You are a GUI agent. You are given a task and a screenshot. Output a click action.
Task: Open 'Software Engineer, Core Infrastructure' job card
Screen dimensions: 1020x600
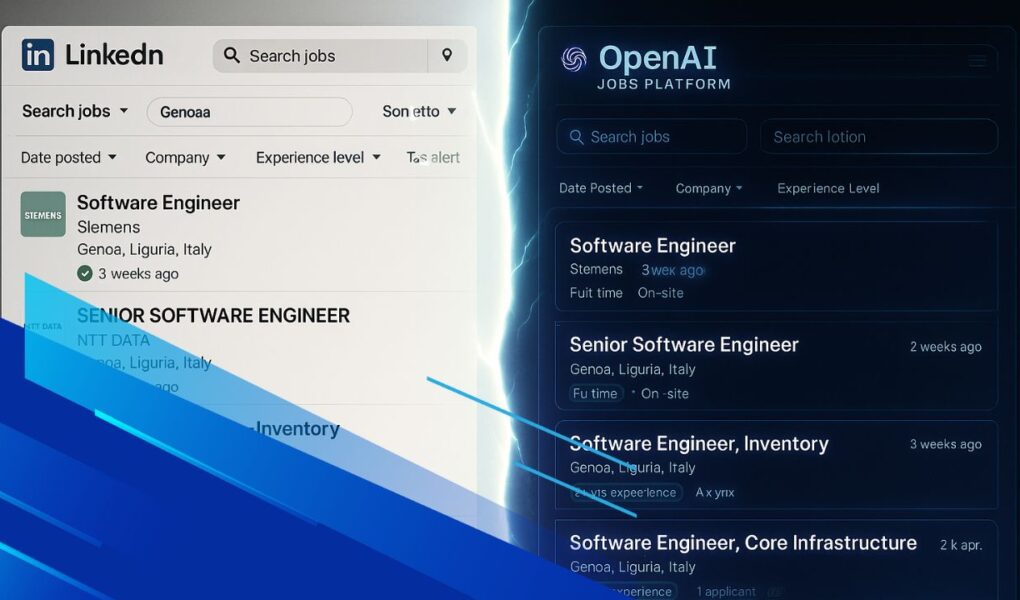click(776, 560)
